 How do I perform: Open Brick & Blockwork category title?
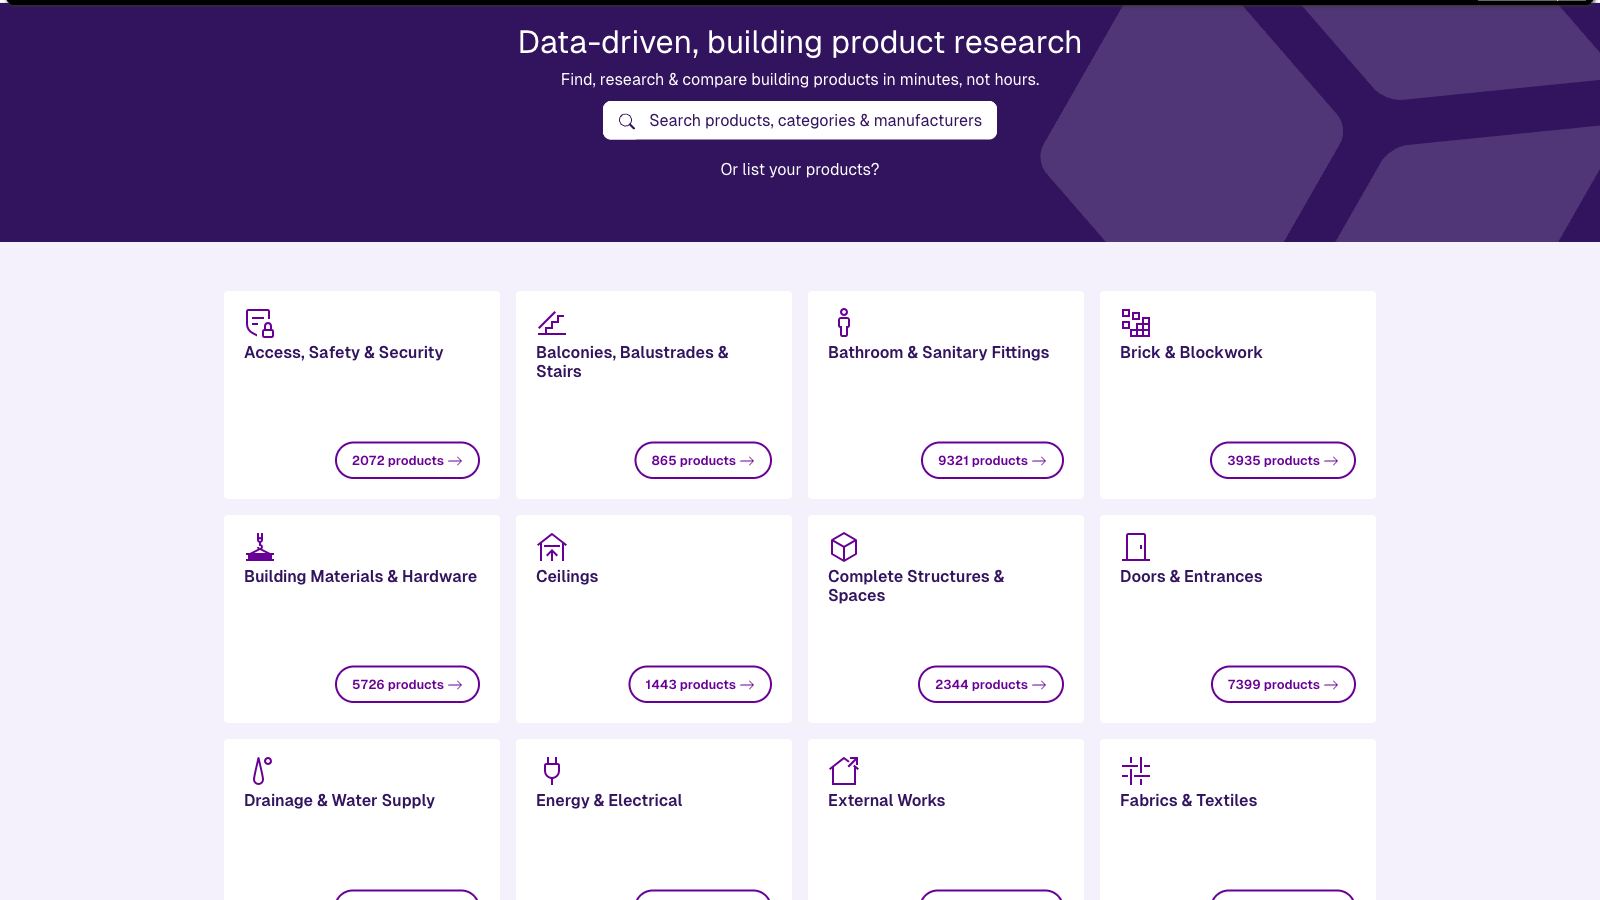[x=1191, y=352]
